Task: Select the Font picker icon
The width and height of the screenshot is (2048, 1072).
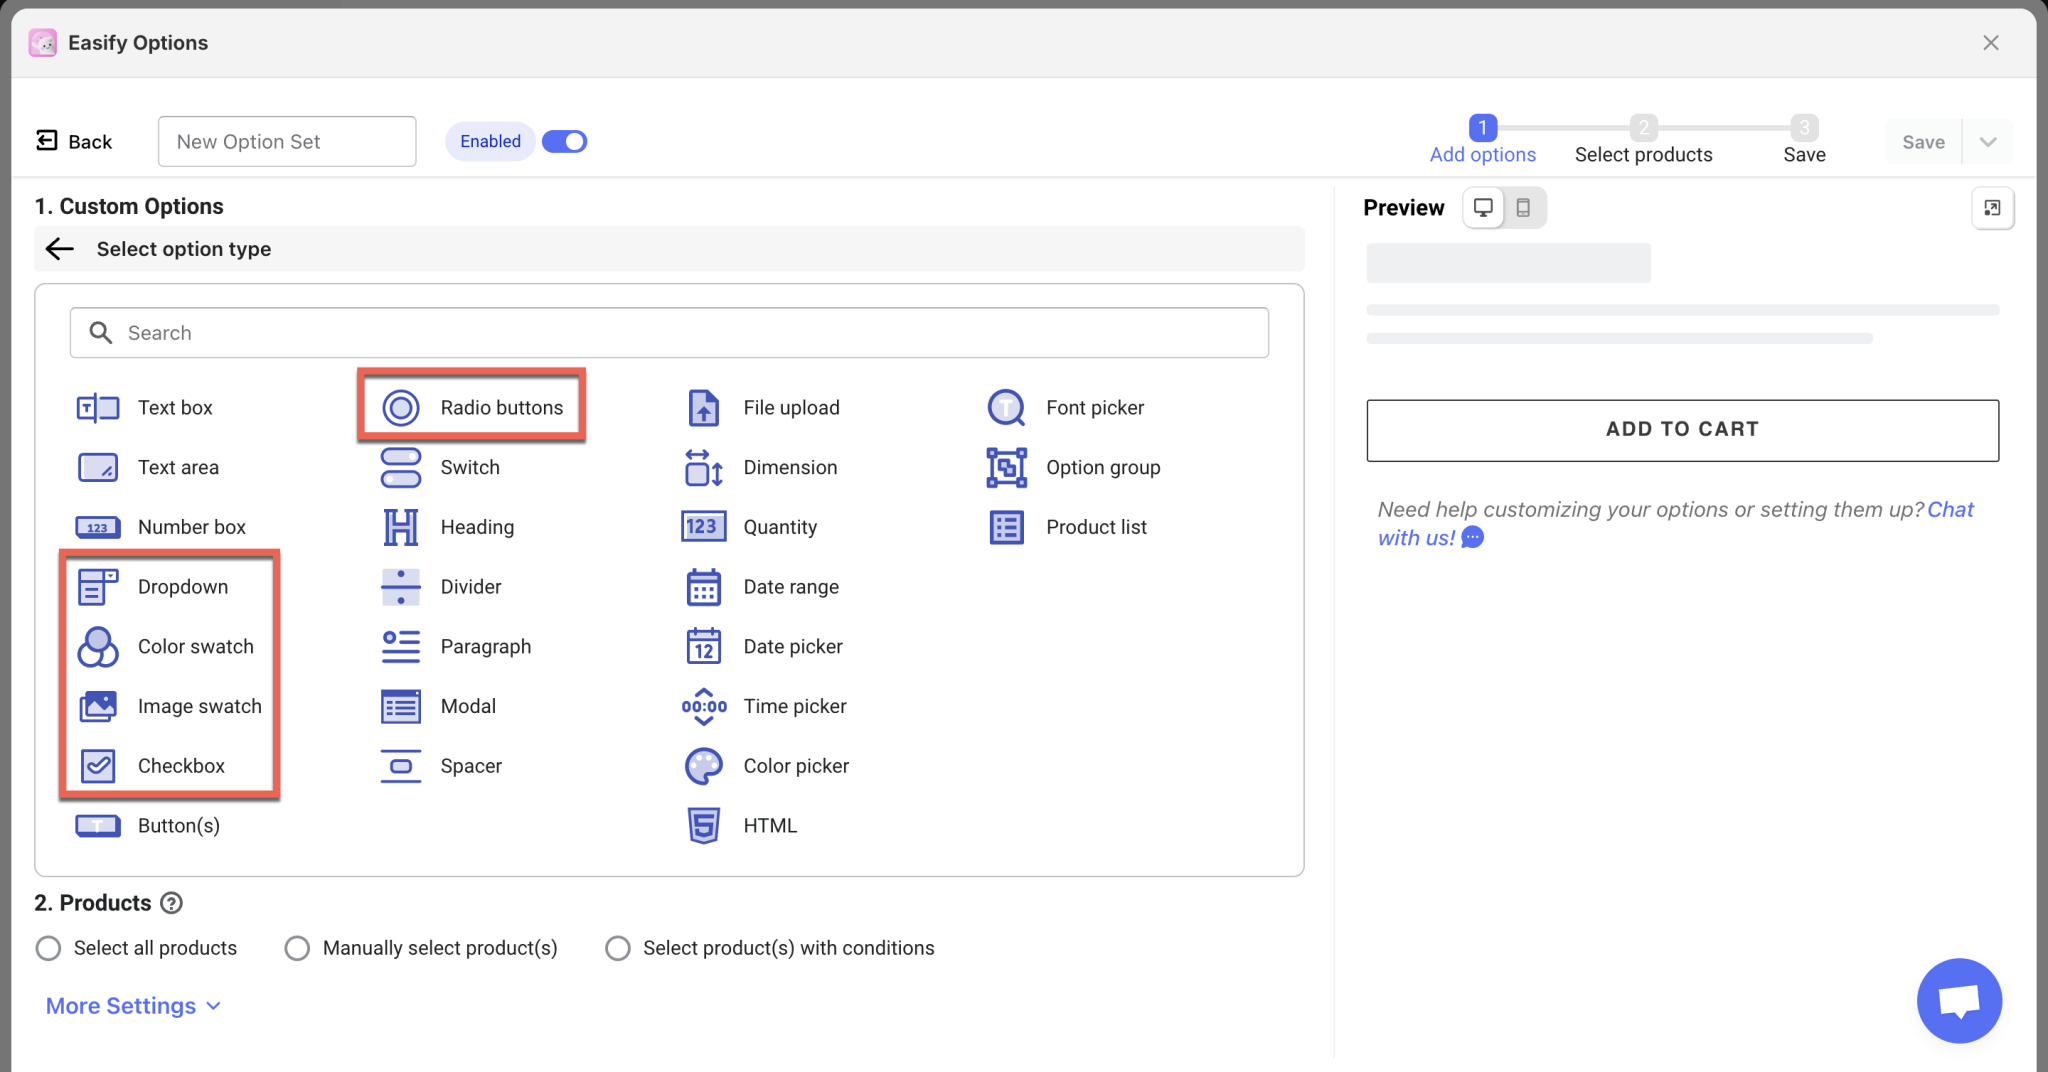Action: click(1006, 408)
